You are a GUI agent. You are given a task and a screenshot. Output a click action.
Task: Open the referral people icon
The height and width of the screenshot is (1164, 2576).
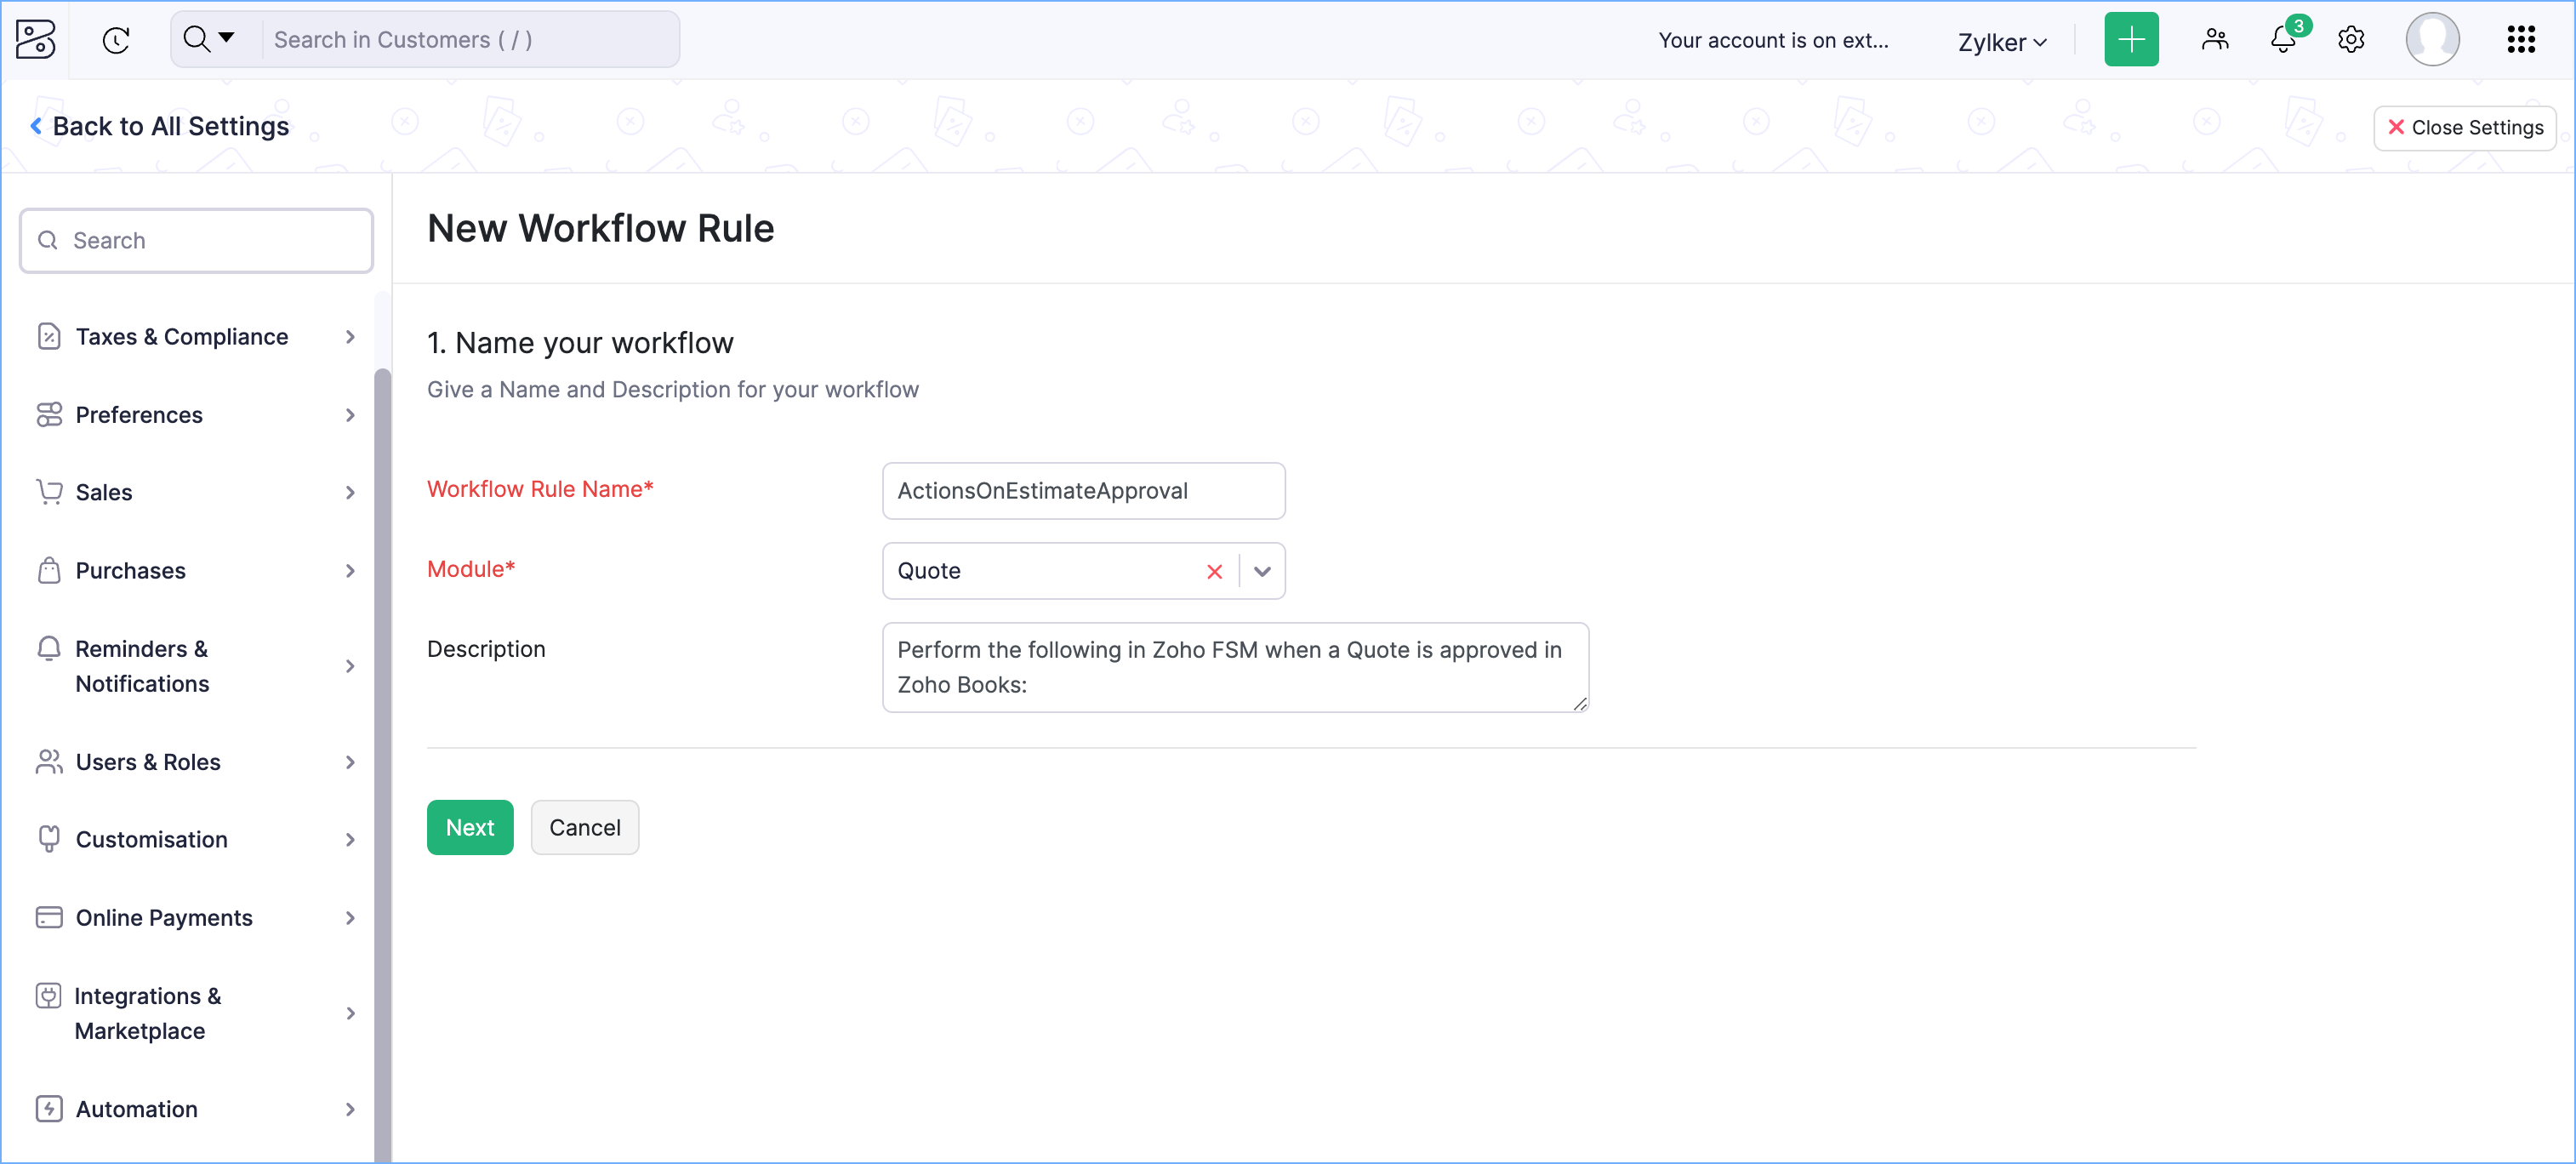2214,40
